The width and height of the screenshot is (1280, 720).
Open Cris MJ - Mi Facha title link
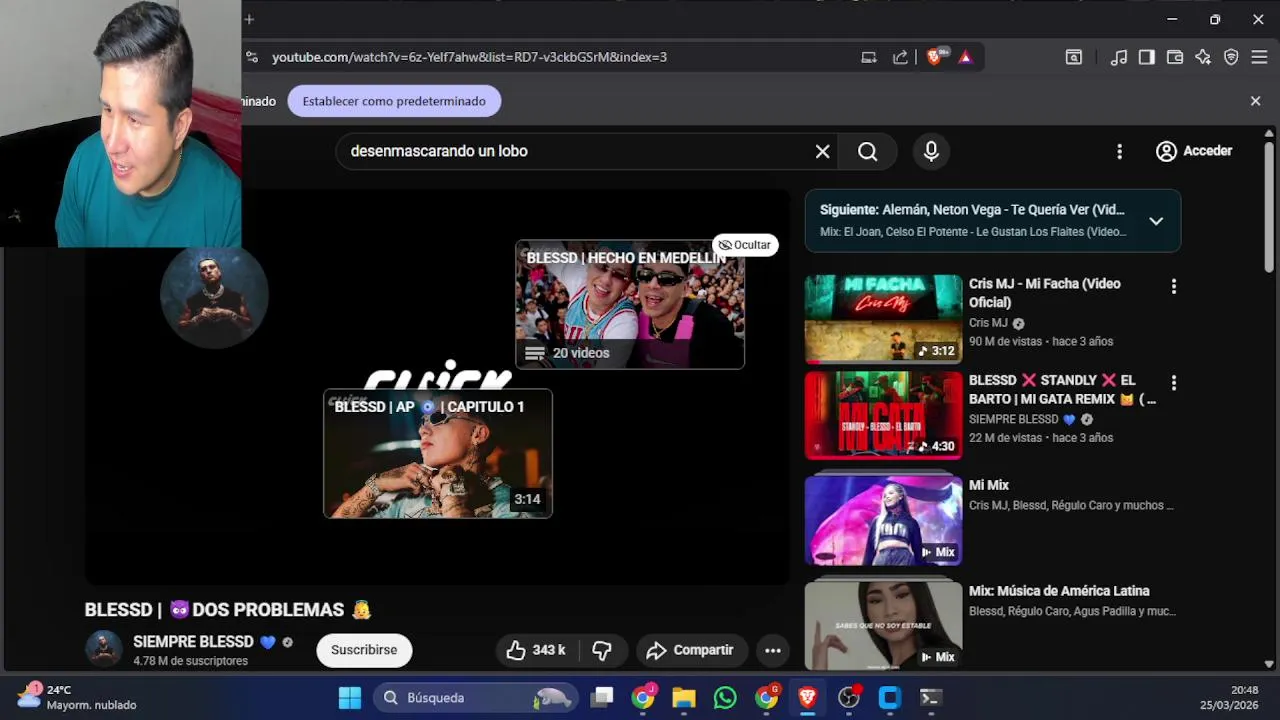pos(1045,293)
